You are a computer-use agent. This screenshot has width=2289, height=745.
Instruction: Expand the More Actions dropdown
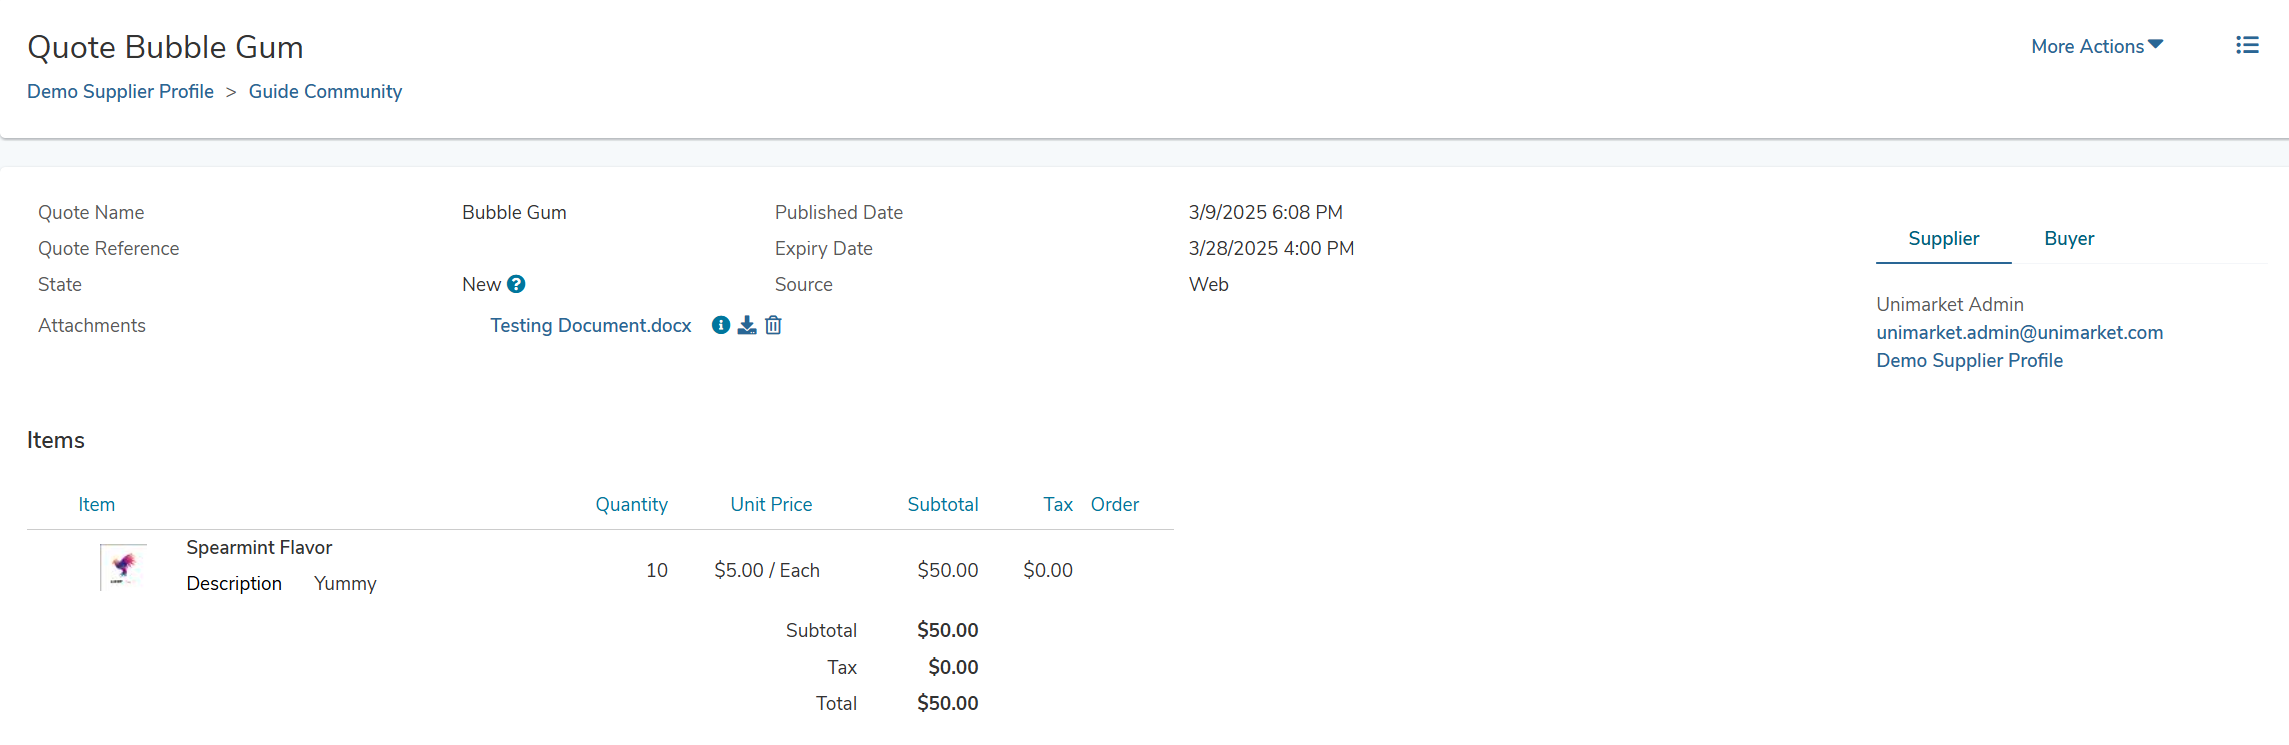coord(2097,46)
